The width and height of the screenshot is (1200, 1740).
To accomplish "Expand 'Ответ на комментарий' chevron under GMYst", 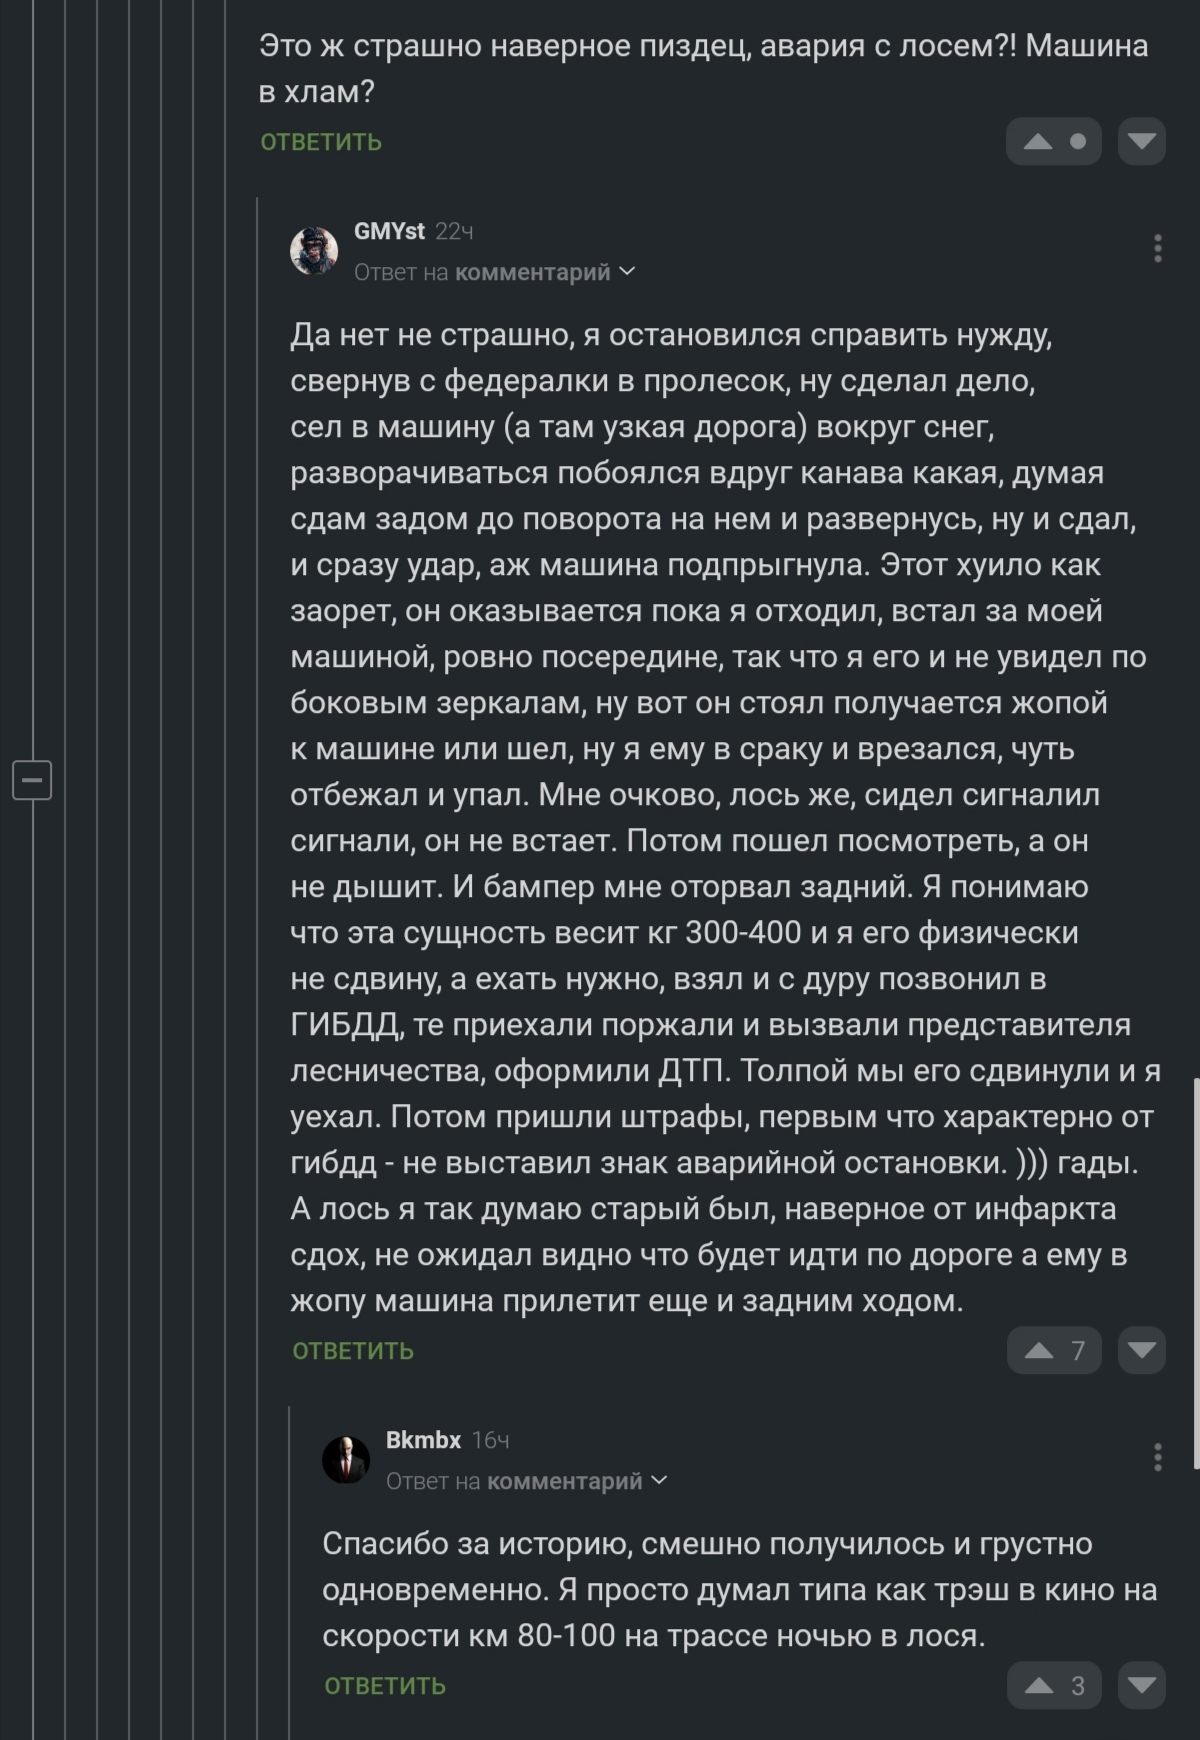I will (x=628, y=271).
